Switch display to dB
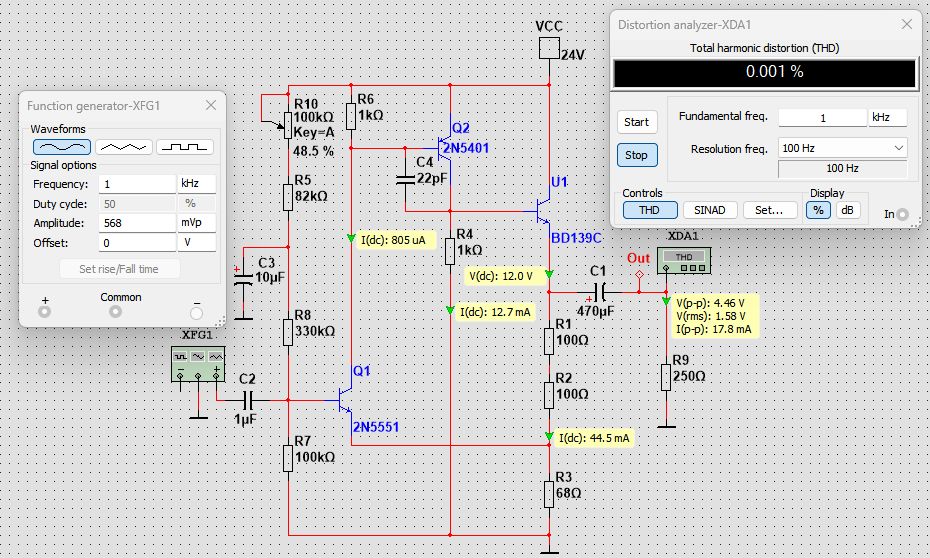The image size is (930, 558). point(848,210)
